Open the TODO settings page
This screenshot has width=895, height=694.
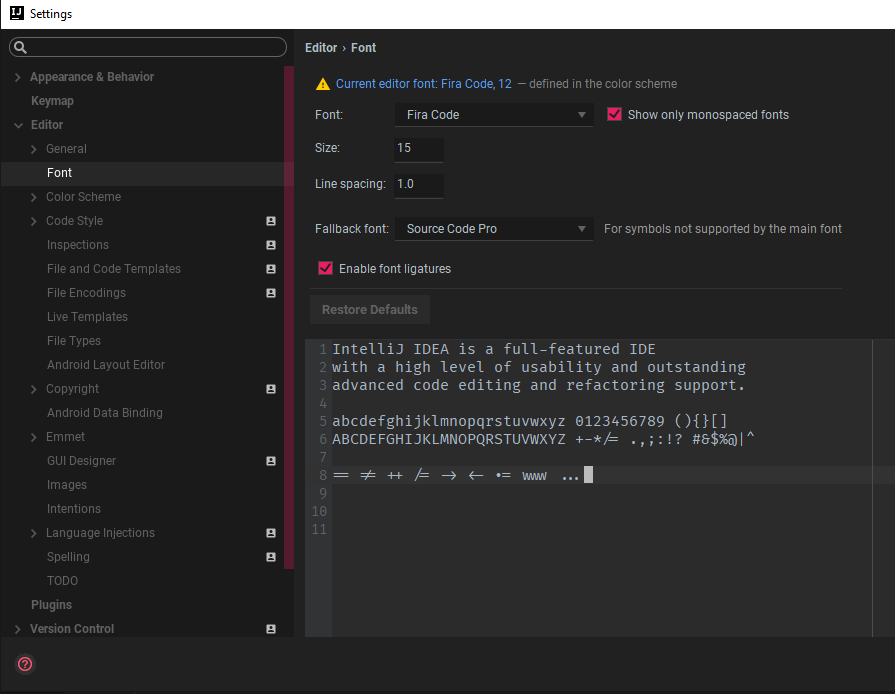pos(62,580)
